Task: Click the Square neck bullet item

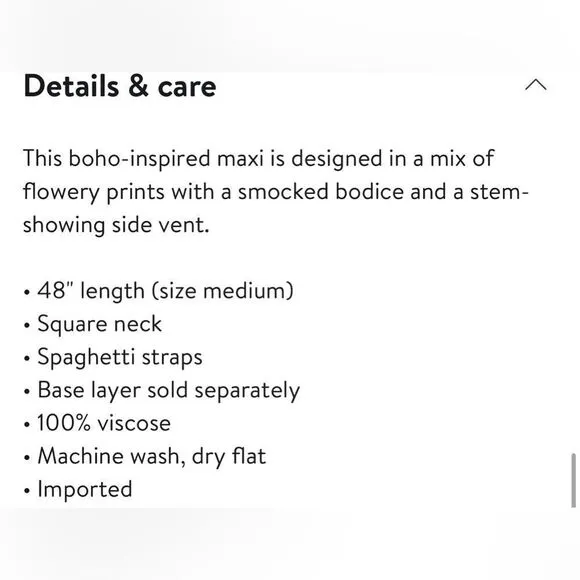Action: 93,324
